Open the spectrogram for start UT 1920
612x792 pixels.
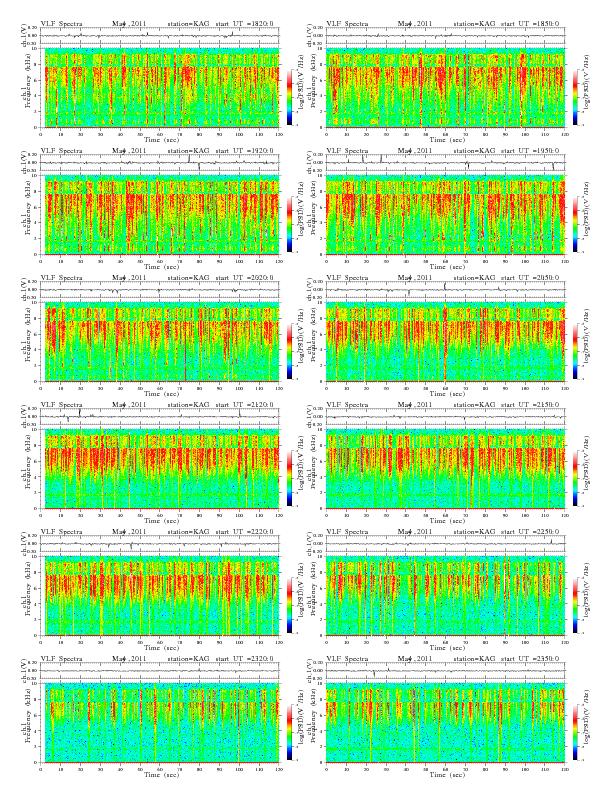point(162,215)
